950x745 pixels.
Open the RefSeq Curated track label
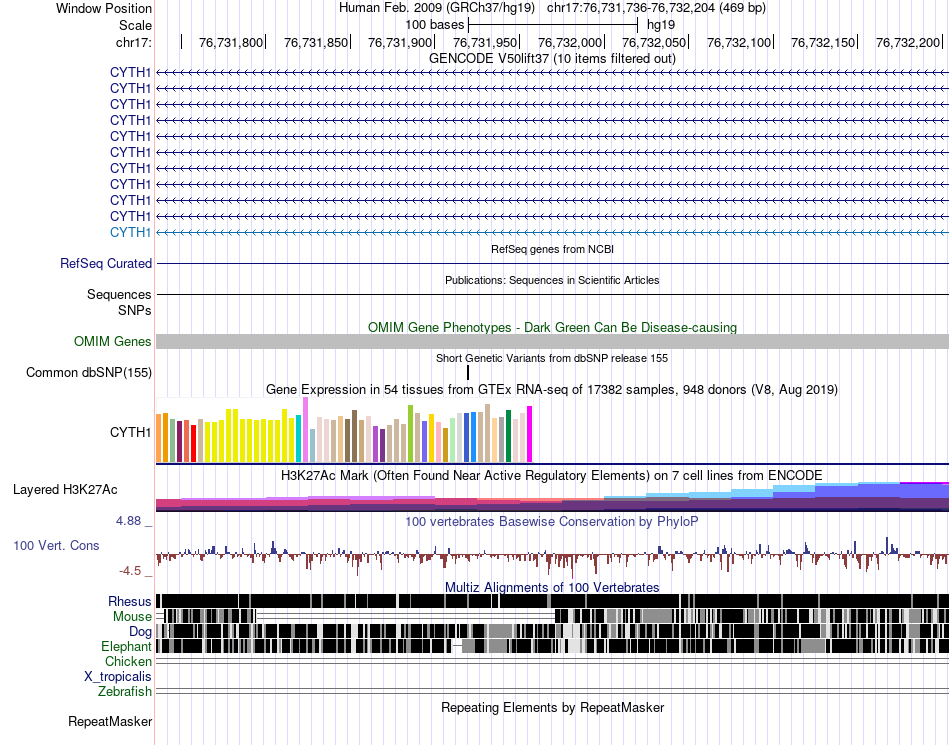tap(106, 263)
